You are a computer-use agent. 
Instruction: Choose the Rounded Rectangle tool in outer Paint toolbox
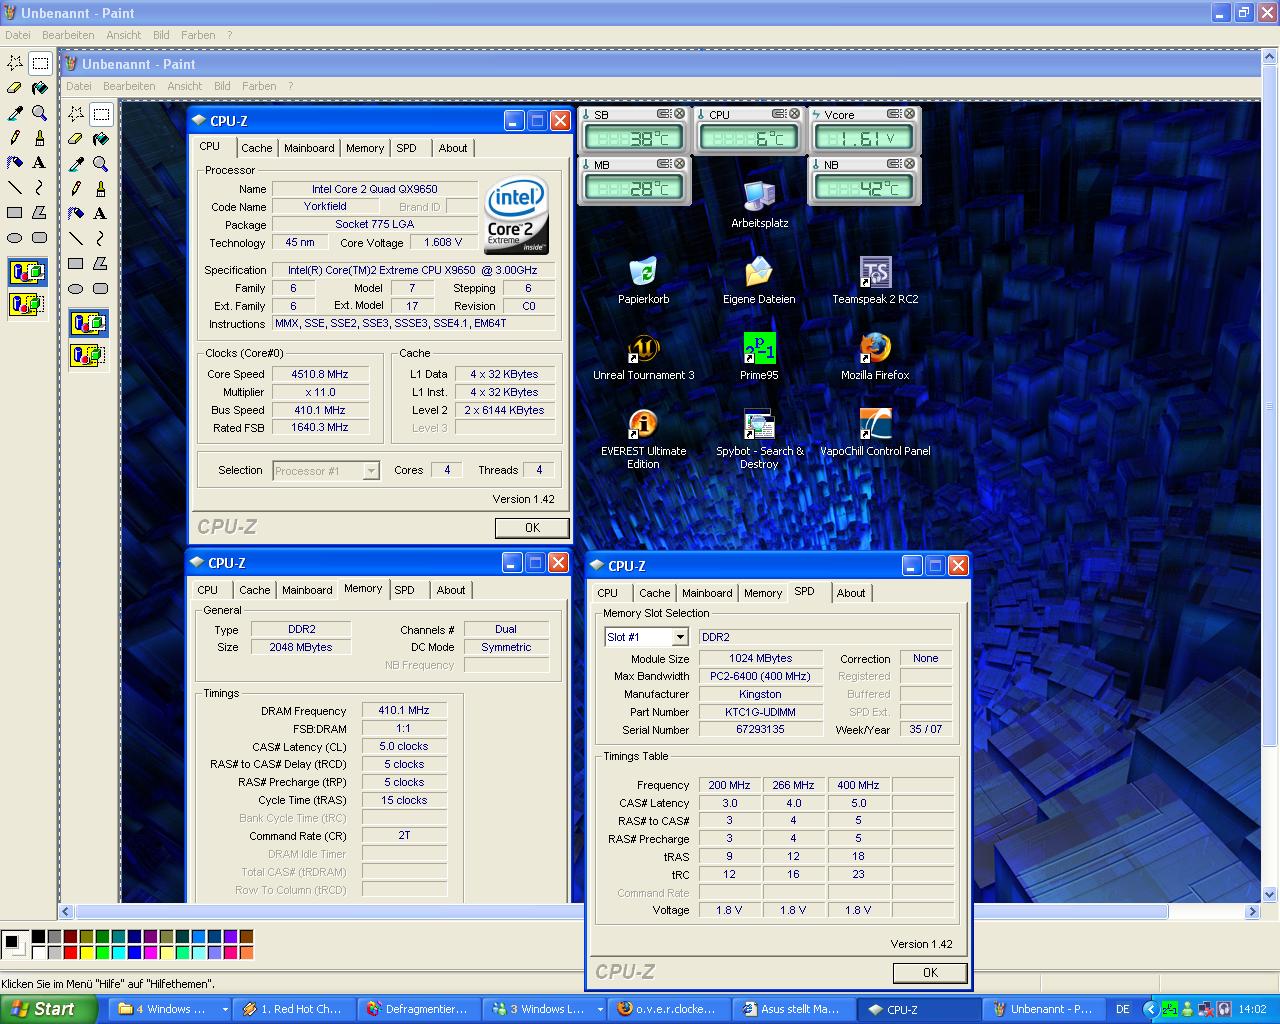[40, 237]
